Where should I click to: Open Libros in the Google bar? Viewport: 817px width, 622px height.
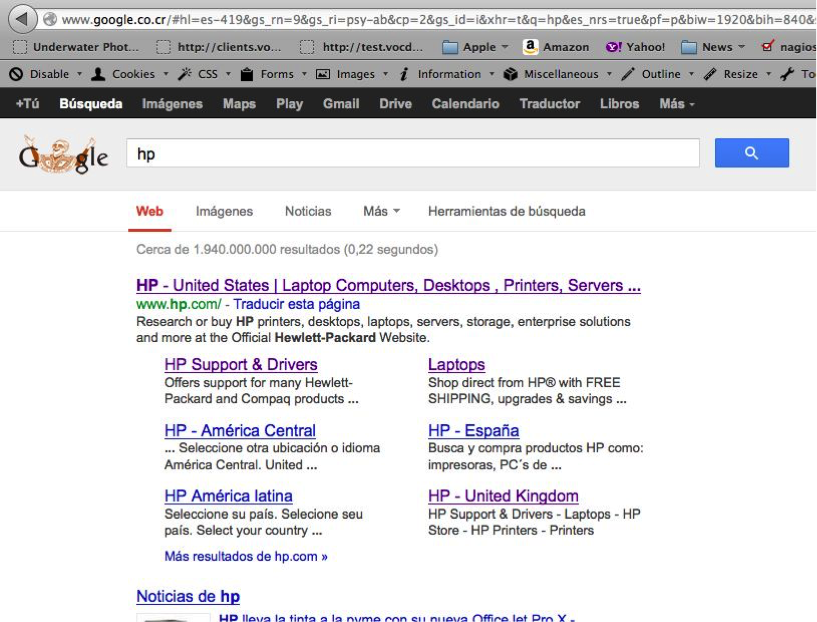(x=620, y=104)
